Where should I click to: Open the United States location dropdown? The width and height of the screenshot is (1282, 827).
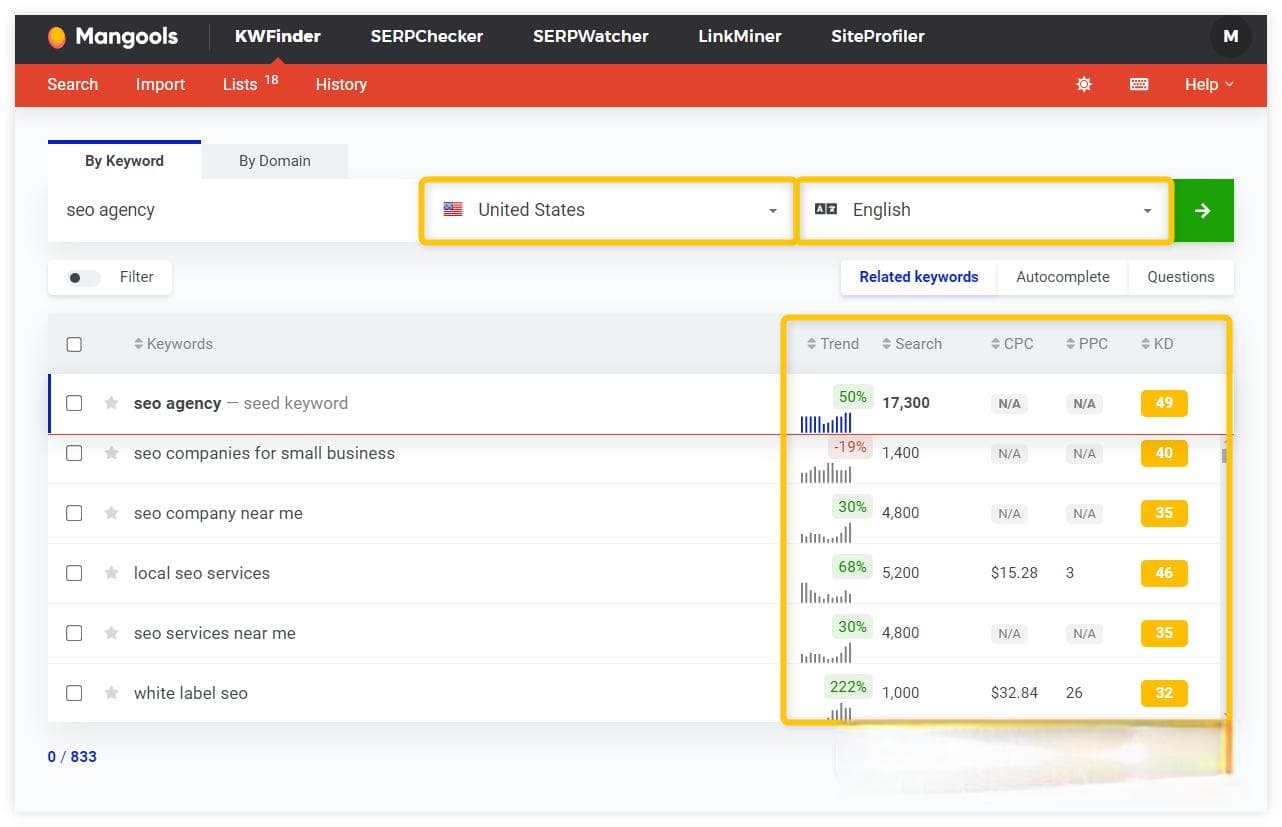point(609,210)
